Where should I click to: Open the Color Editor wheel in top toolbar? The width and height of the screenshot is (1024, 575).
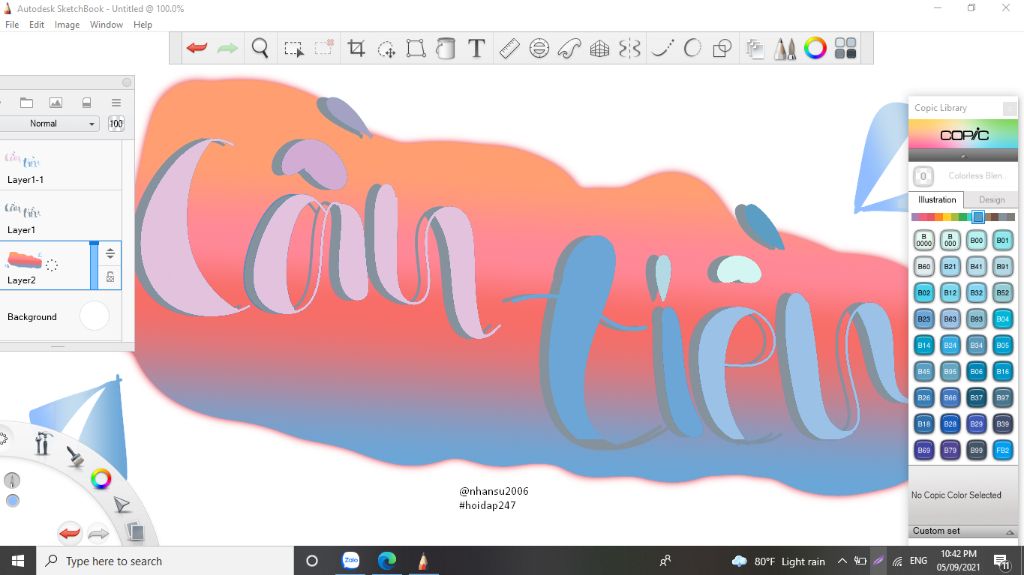[815, 48]
